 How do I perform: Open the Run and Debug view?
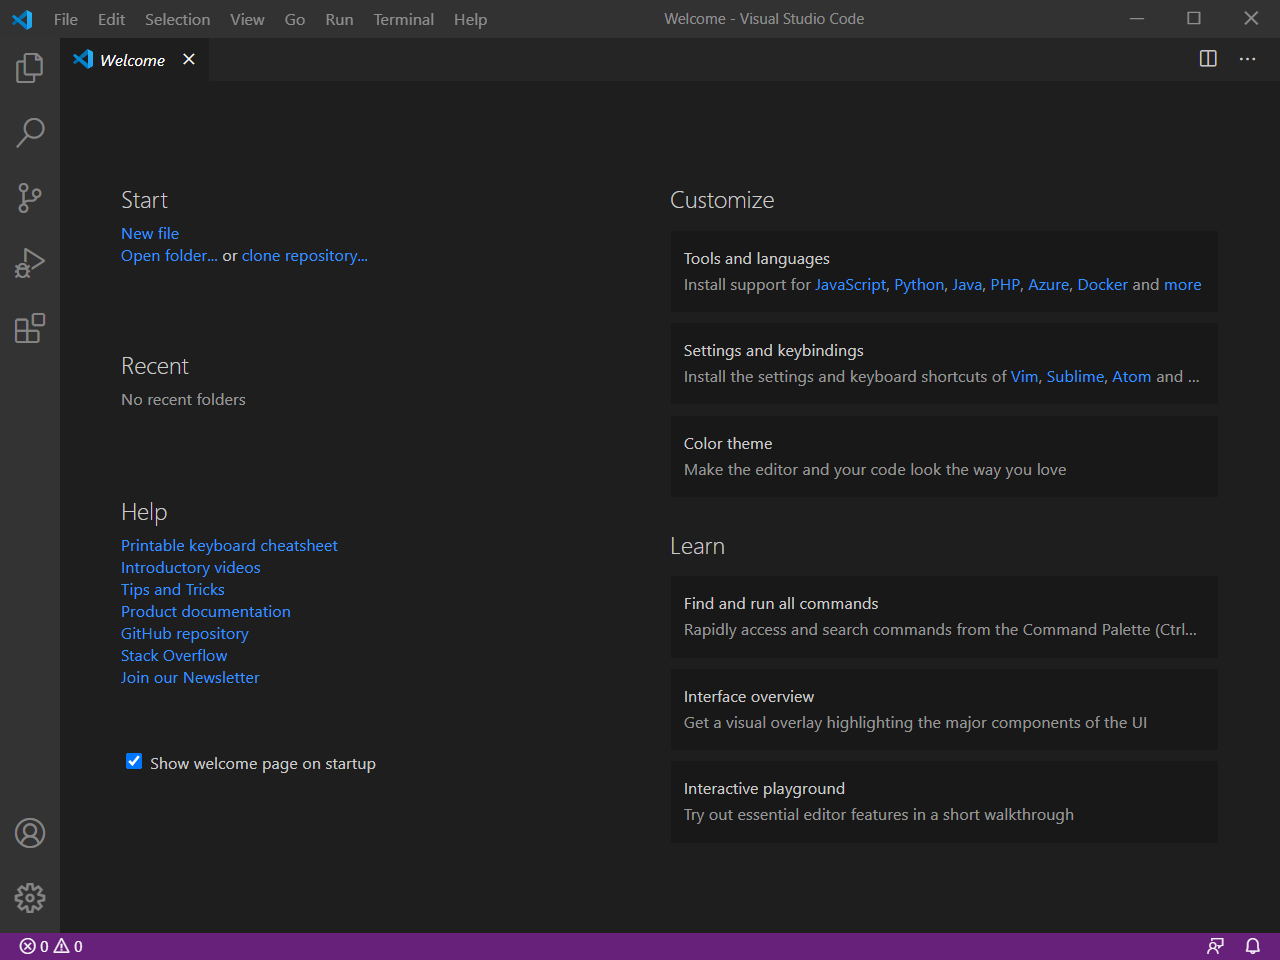(30, 263)
